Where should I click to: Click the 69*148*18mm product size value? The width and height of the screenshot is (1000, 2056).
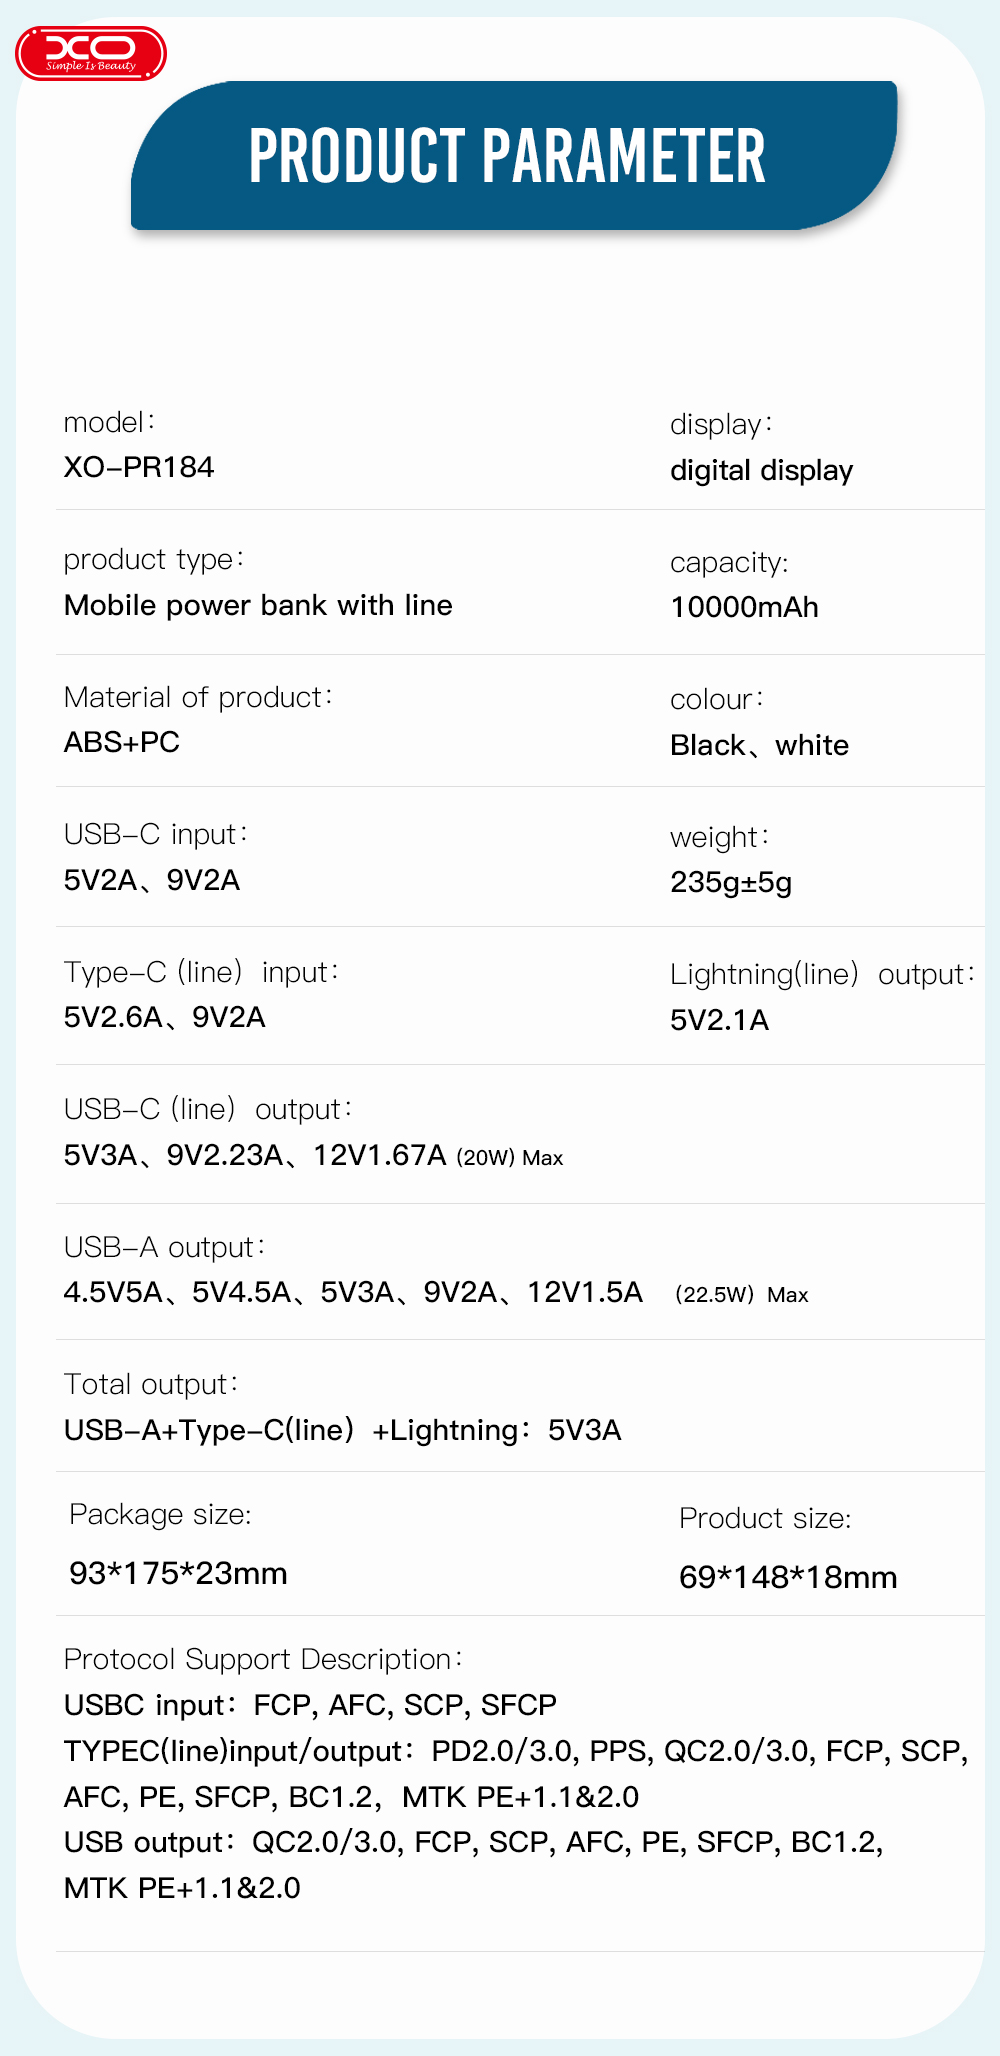pos(788,1578)
